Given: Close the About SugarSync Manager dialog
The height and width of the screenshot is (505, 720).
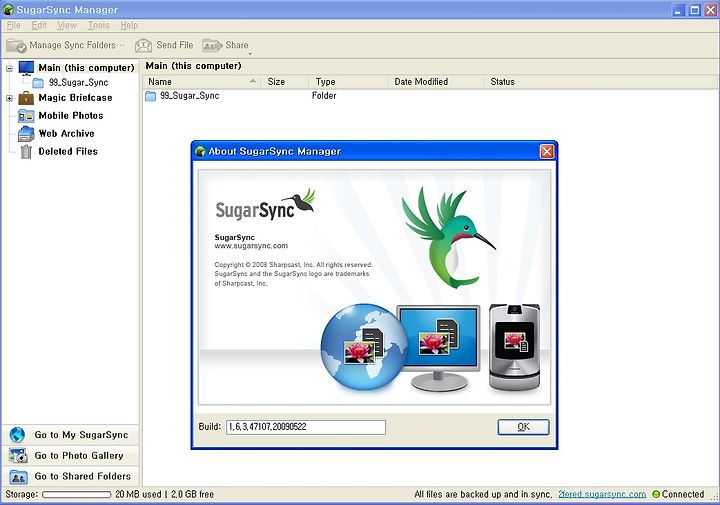Looking at the screenshot, I should 546,151.
